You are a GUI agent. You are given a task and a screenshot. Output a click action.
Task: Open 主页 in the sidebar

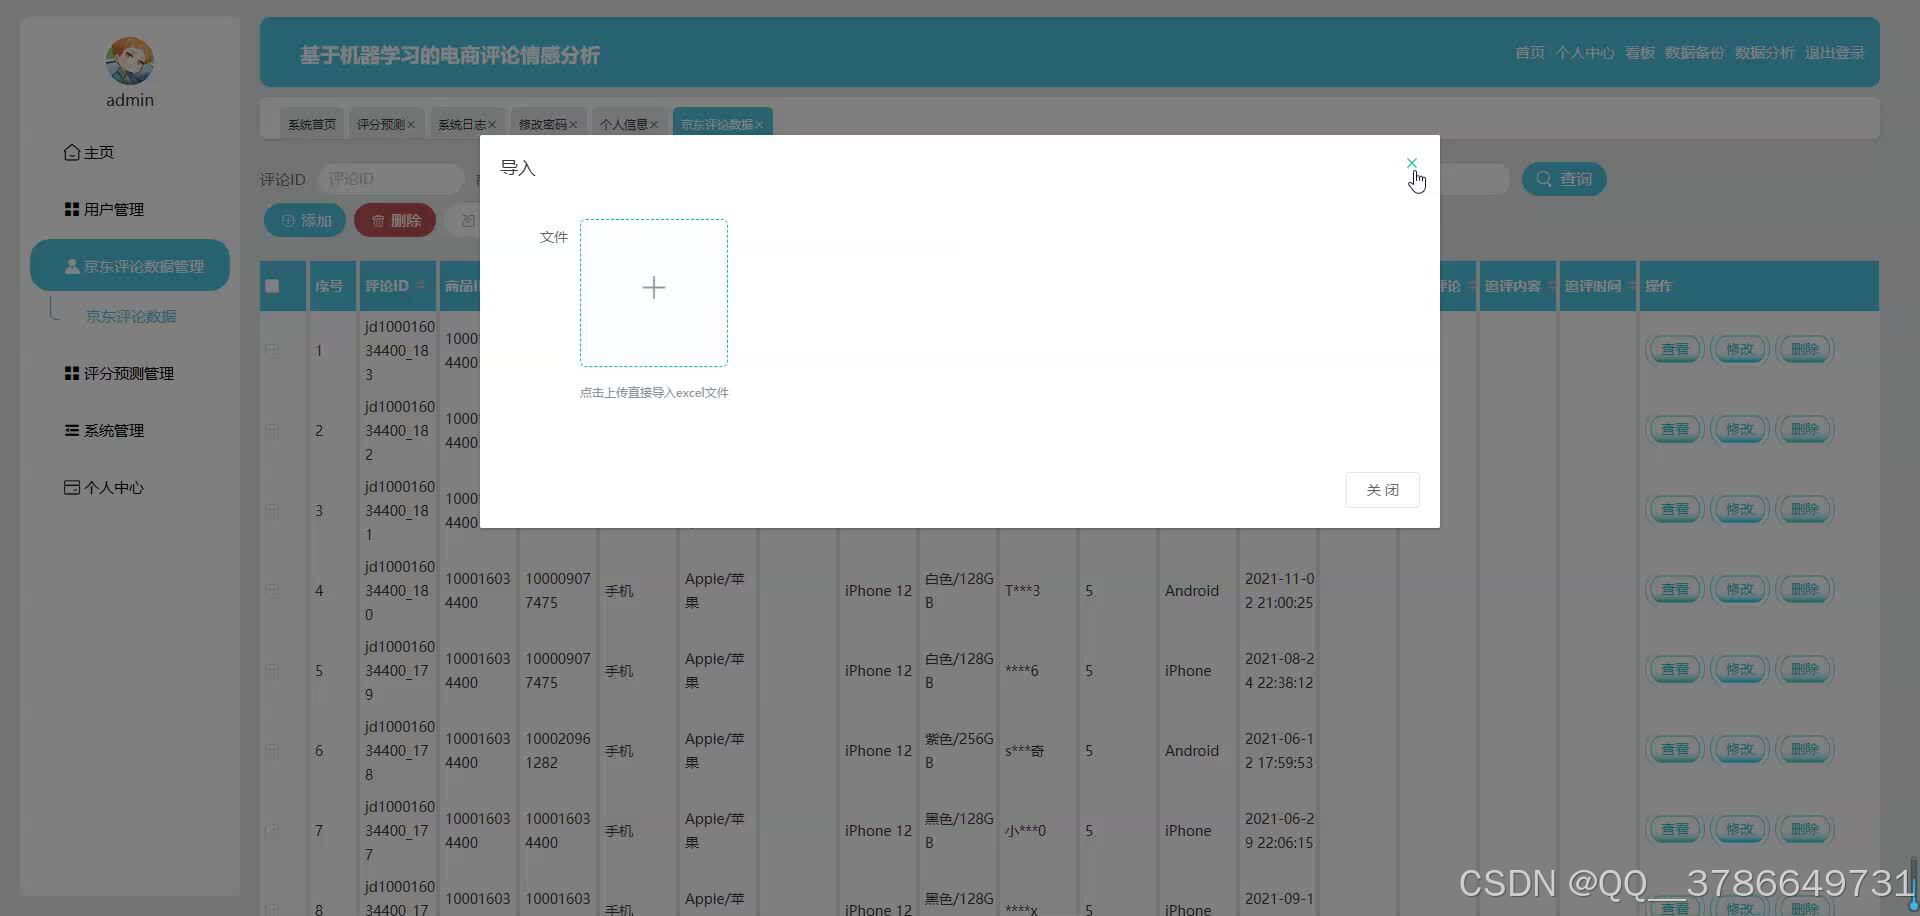[89, 153]
